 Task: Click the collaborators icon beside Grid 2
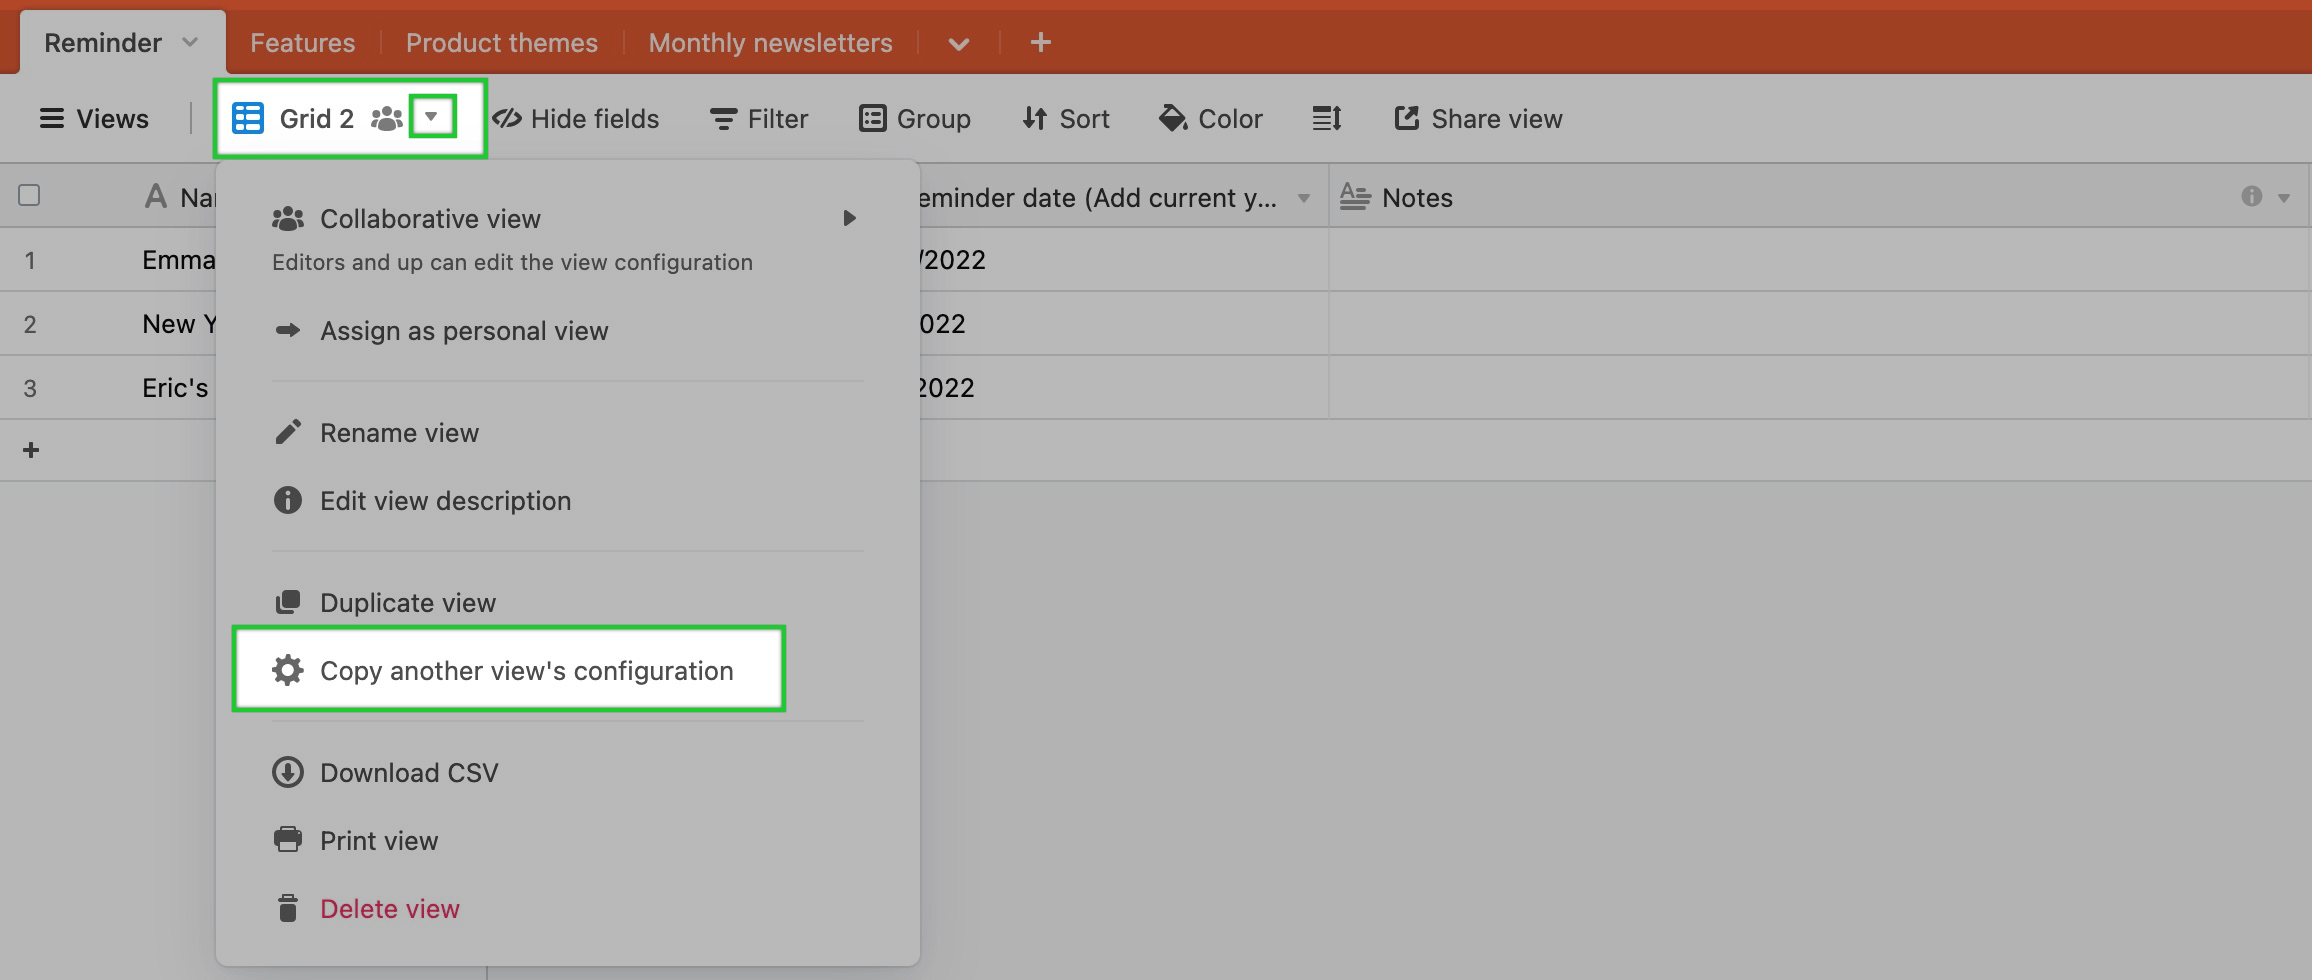tap(386, 118)
